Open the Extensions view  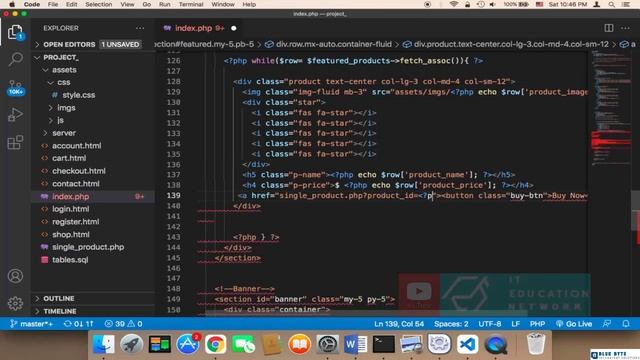15,142
